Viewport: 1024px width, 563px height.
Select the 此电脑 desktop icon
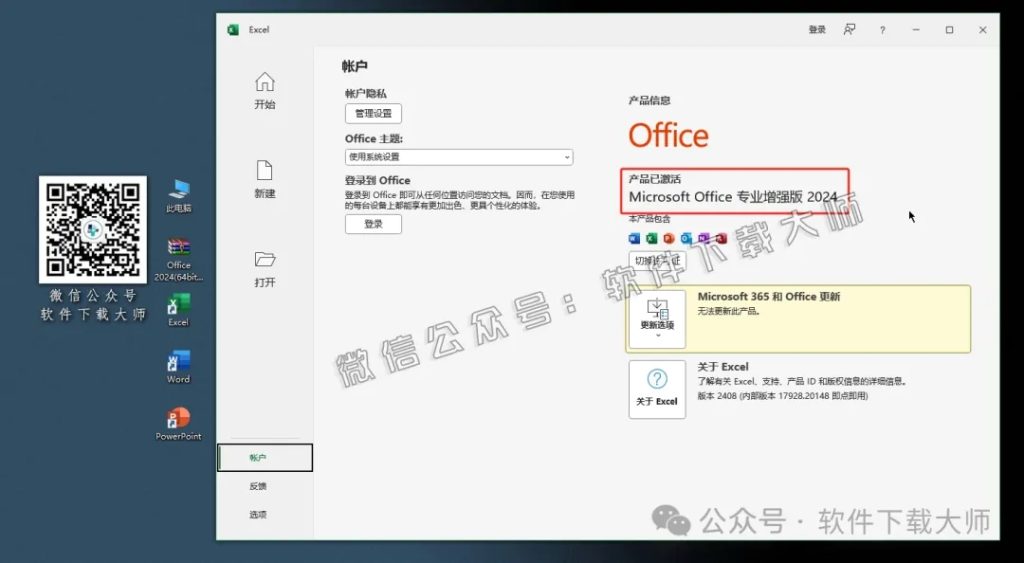pos(178,196)
